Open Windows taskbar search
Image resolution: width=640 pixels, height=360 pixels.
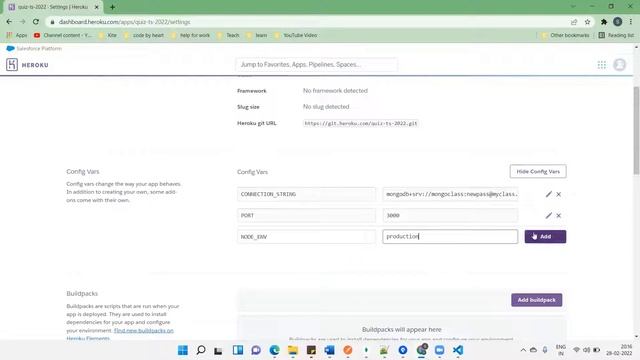tap(201, 350)
